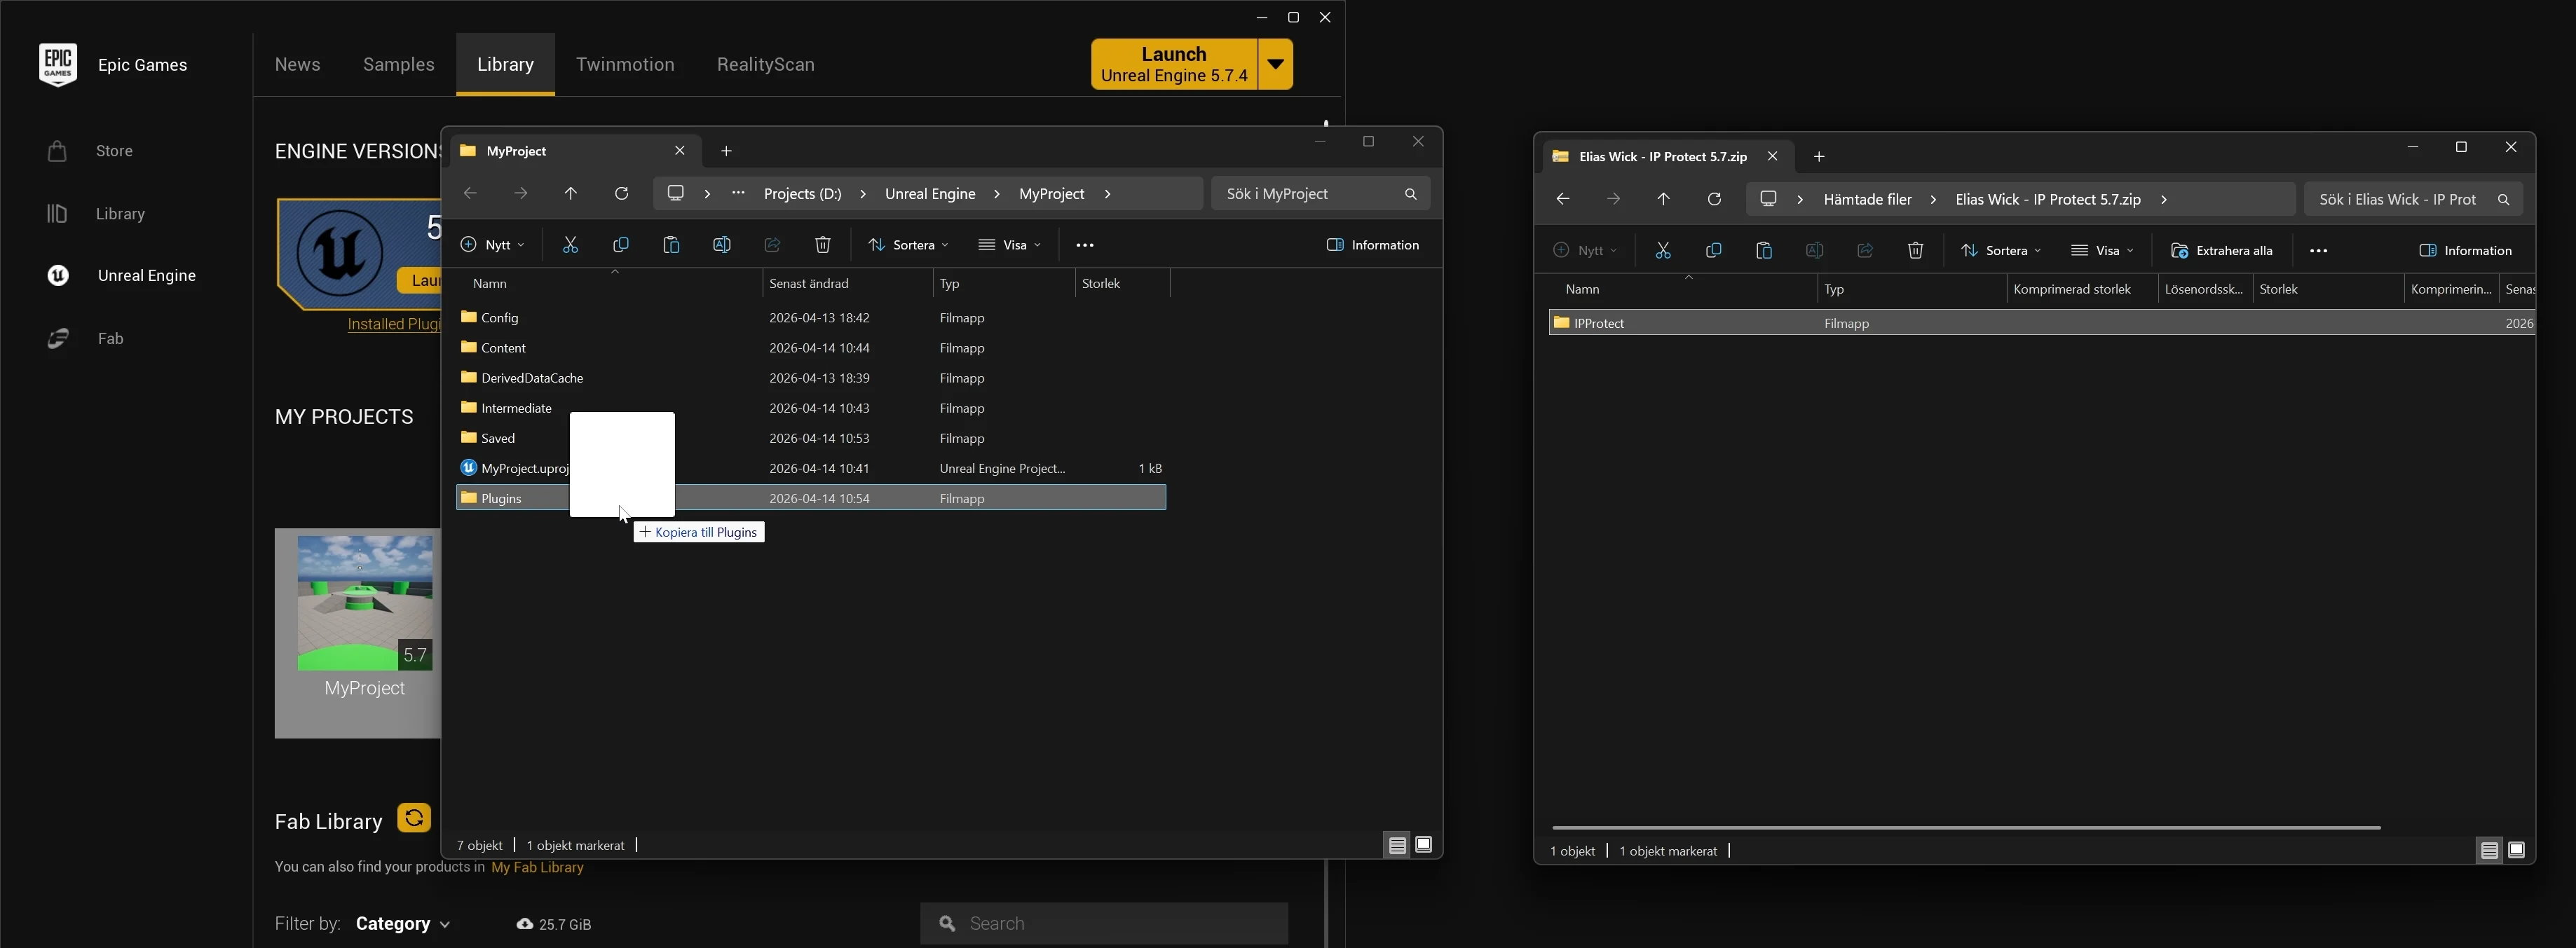Toggle Information pane in MyProject window
This screenshot has width=2576, height=948.
click(x=1373, y=245)
